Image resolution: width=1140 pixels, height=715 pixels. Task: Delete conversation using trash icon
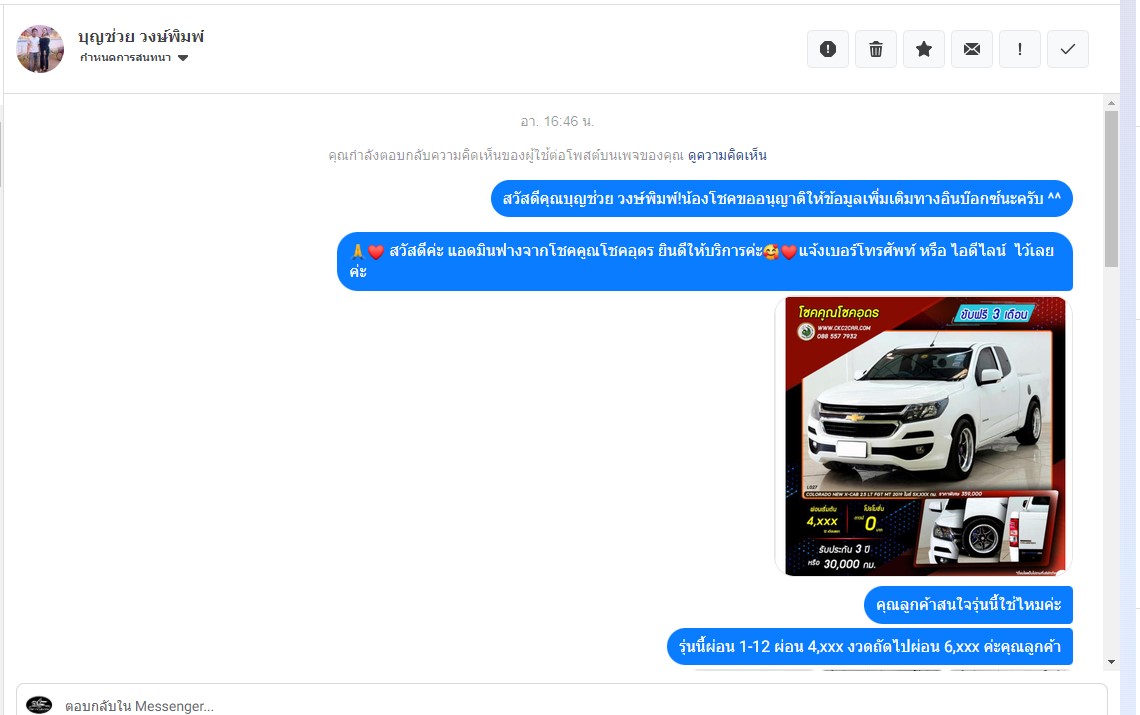click(x=875, y=49)
